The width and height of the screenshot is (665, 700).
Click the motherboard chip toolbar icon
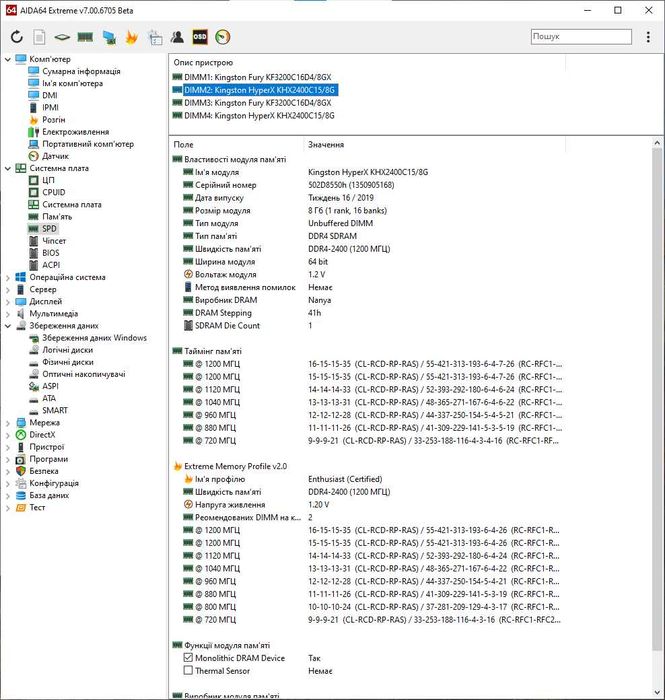point(62,37)
